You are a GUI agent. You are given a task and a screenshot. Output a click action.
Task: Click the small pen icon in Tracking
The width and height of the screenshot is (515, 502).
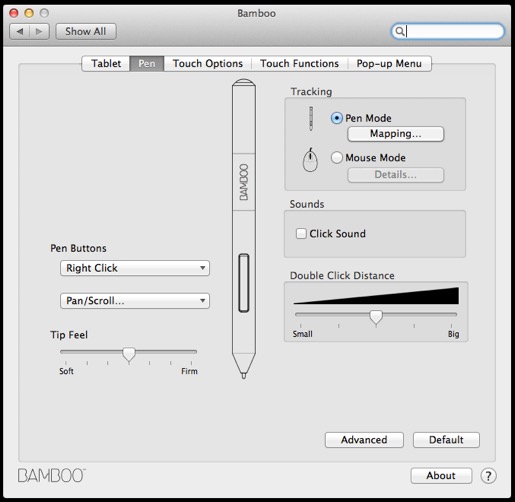311,119
